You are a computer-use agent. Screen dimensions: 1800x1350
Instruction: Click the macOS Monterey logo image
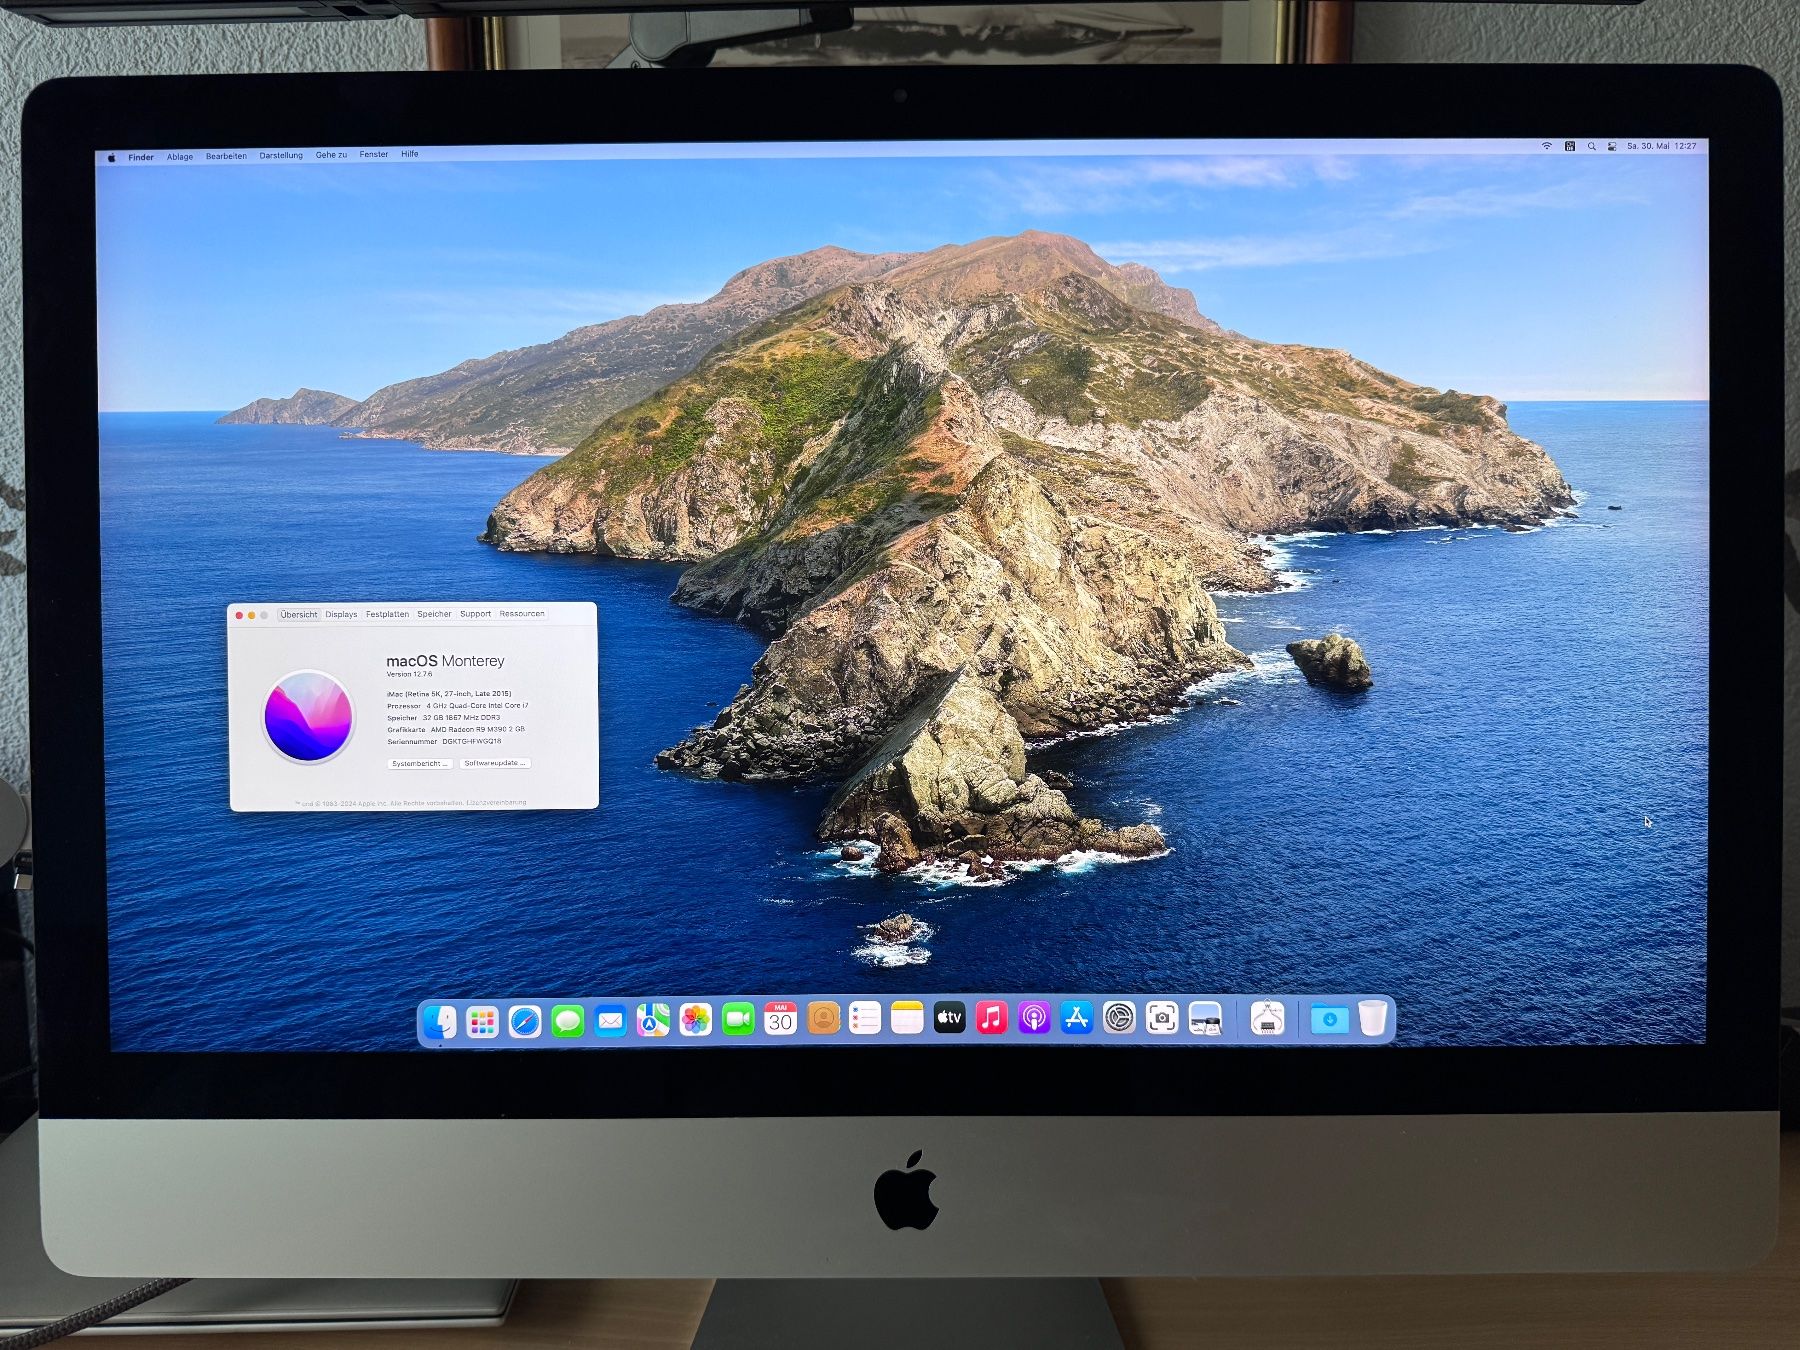(x=308, y=716)
